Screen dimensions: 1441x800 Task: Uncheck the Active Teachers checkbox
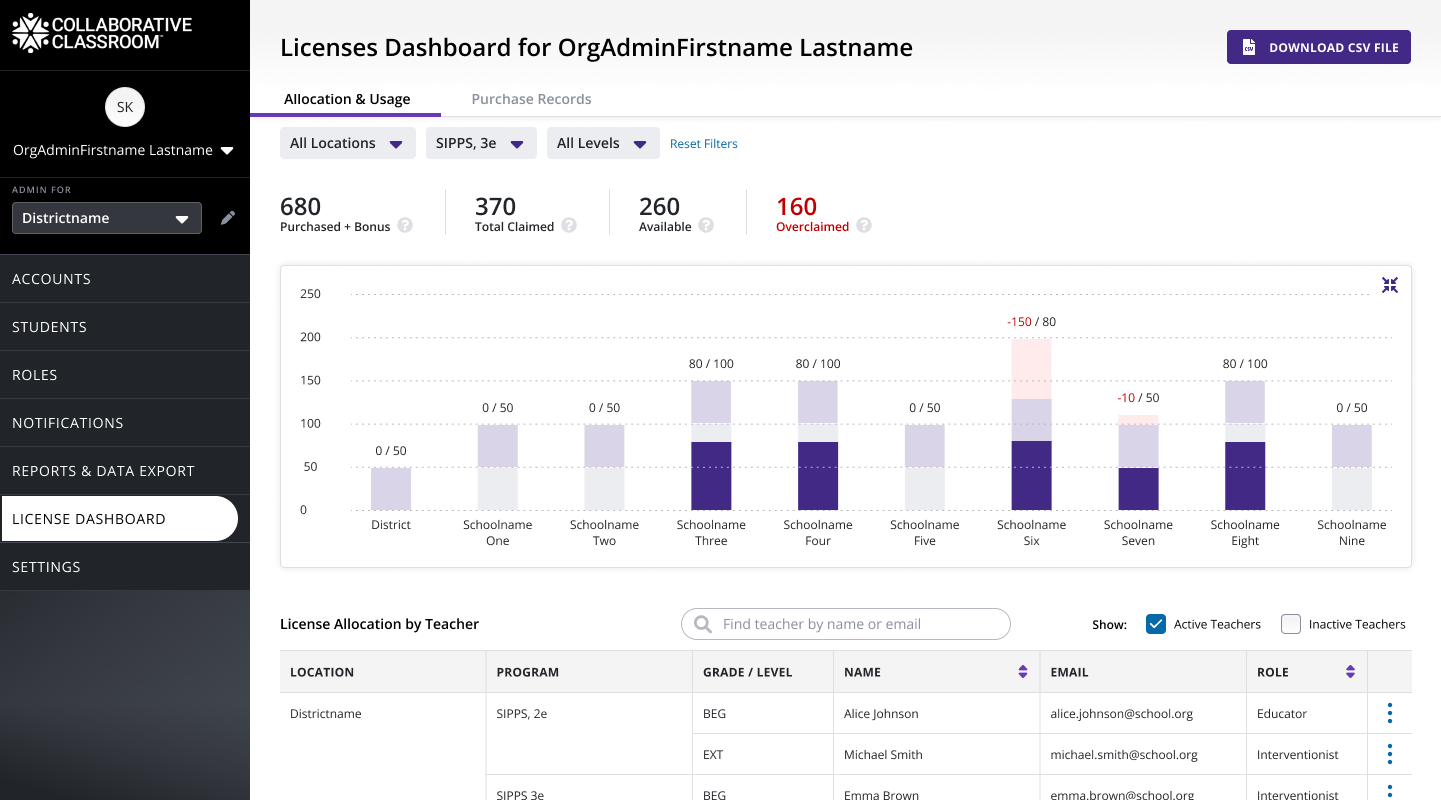(1156, 624)
